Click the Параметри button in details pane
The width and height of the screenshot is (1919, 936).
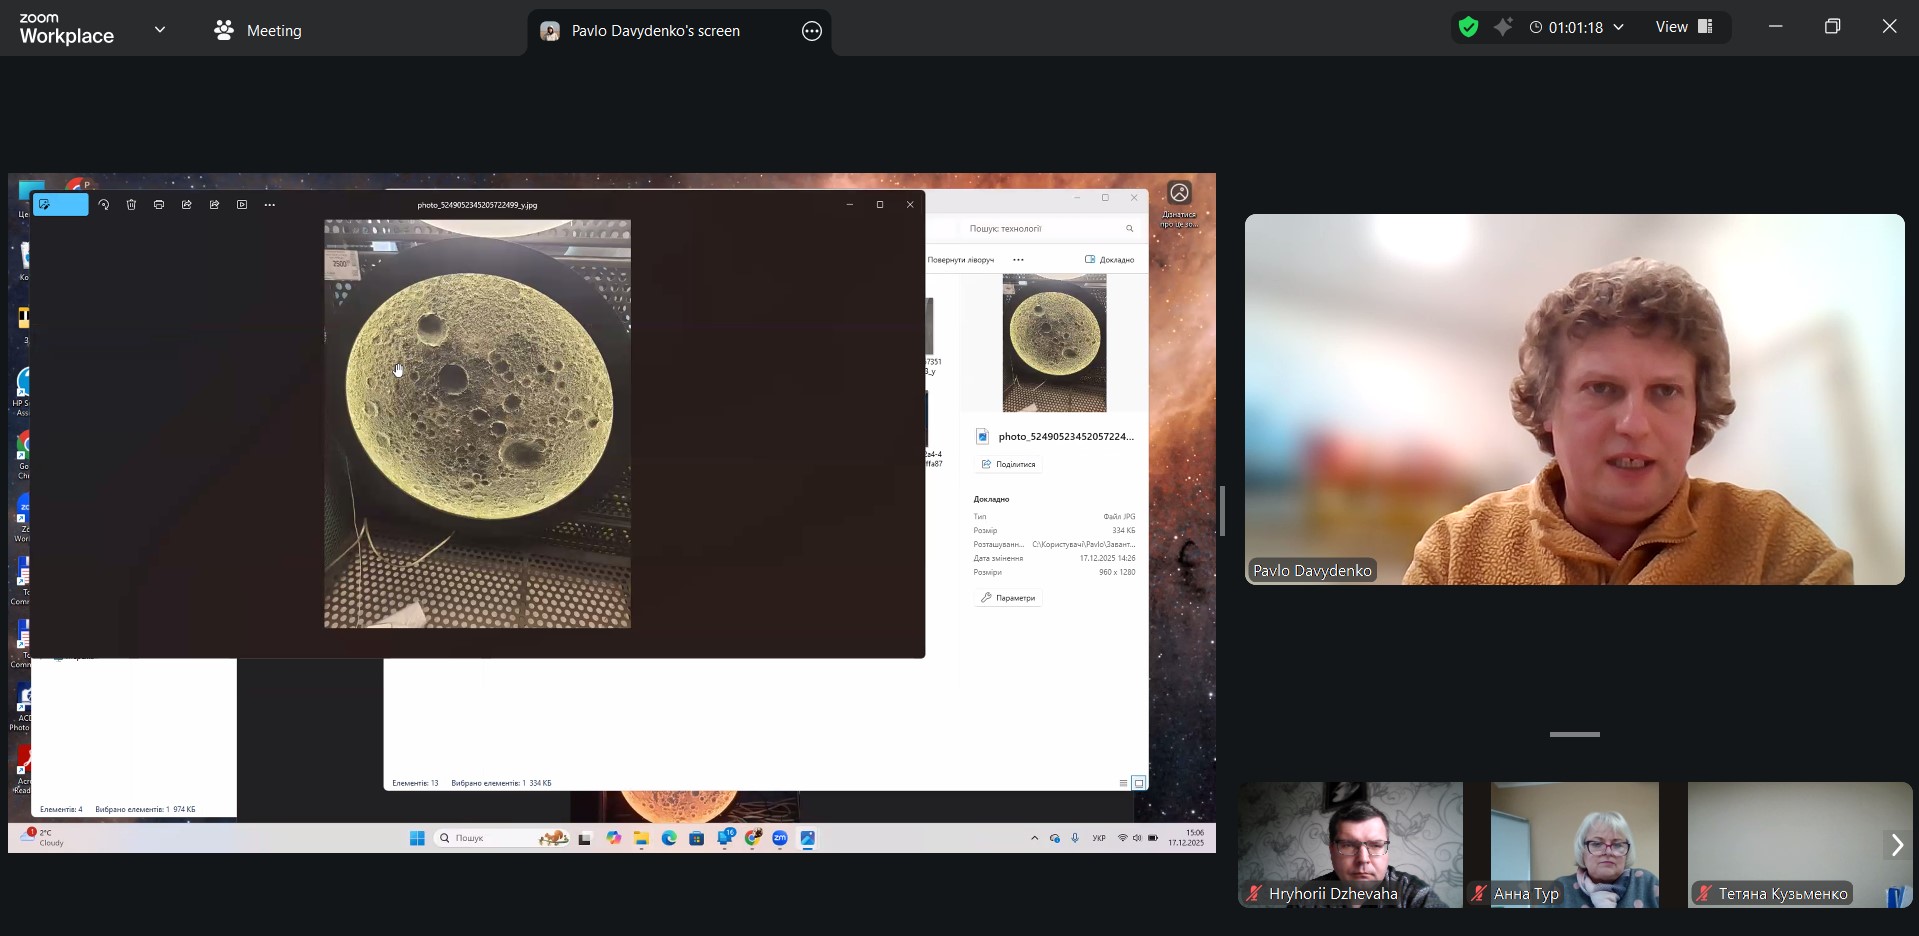coord(1008,598)
